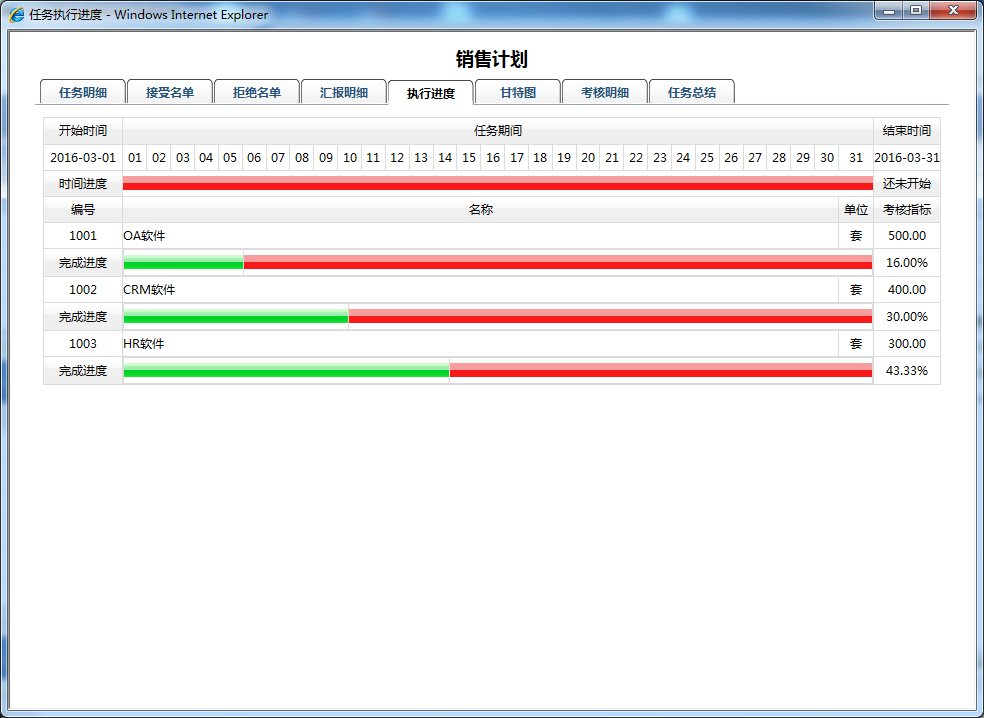Viewport: 984px width, 718px height.
Task: Click the green part of HR软件 progress bar
Action: 286,371
